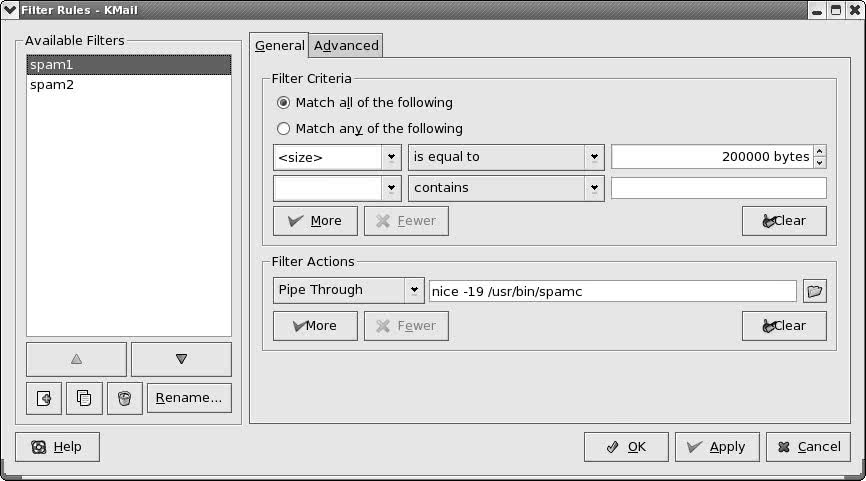Increase the size bytes value
The width and height of the screenshot is (866, 481).
coord(820,151)
